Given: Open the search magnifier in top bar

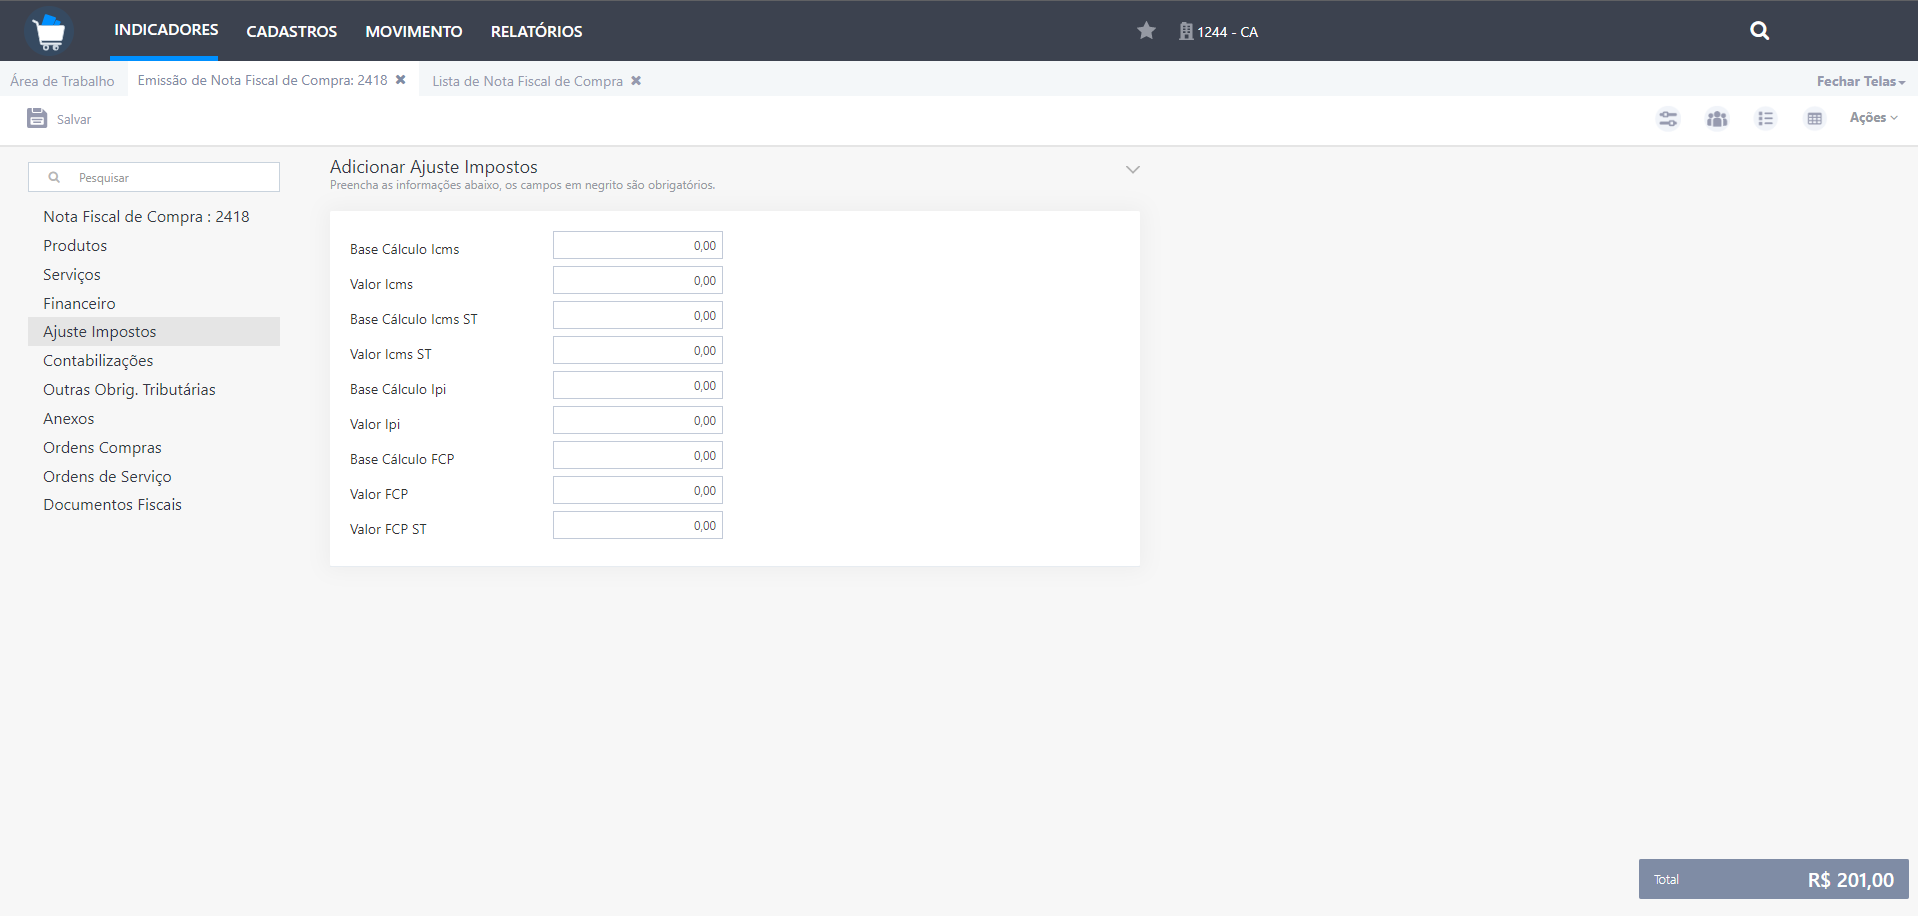Looking at the screenshot, I should point(1760,31).
